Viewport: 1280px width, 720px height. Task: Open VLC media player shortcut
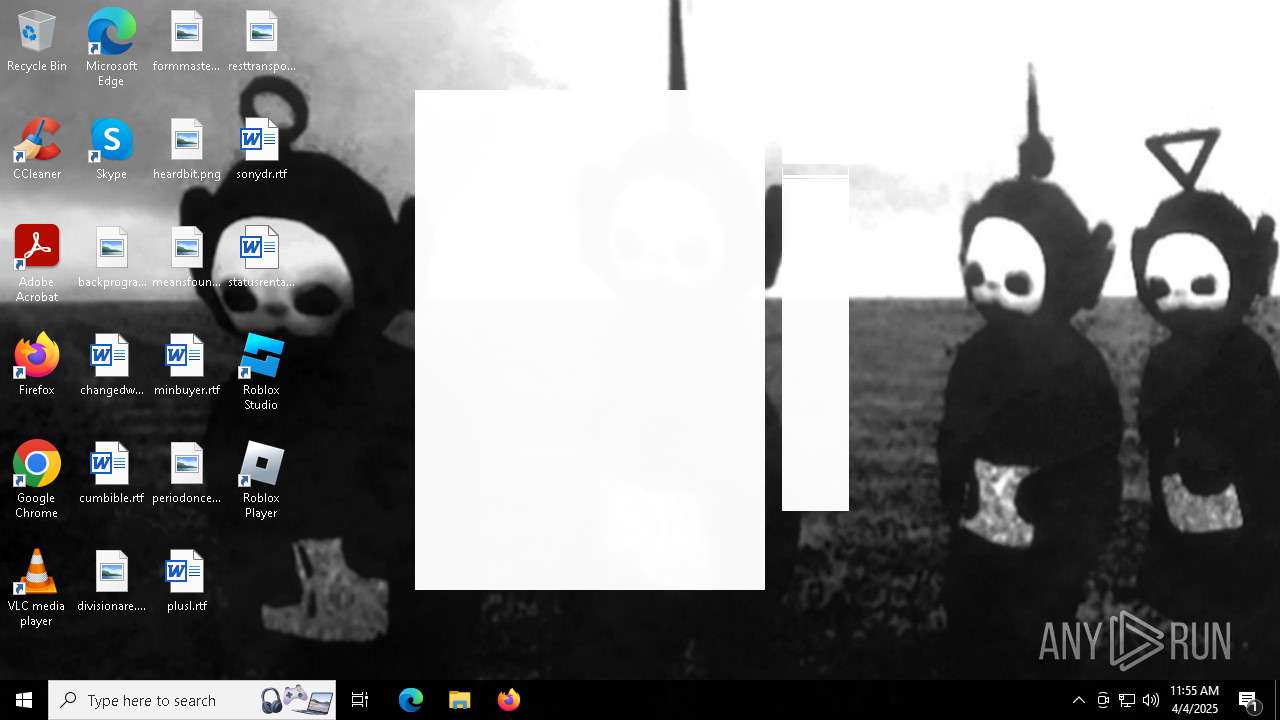[x=36, y=587]
